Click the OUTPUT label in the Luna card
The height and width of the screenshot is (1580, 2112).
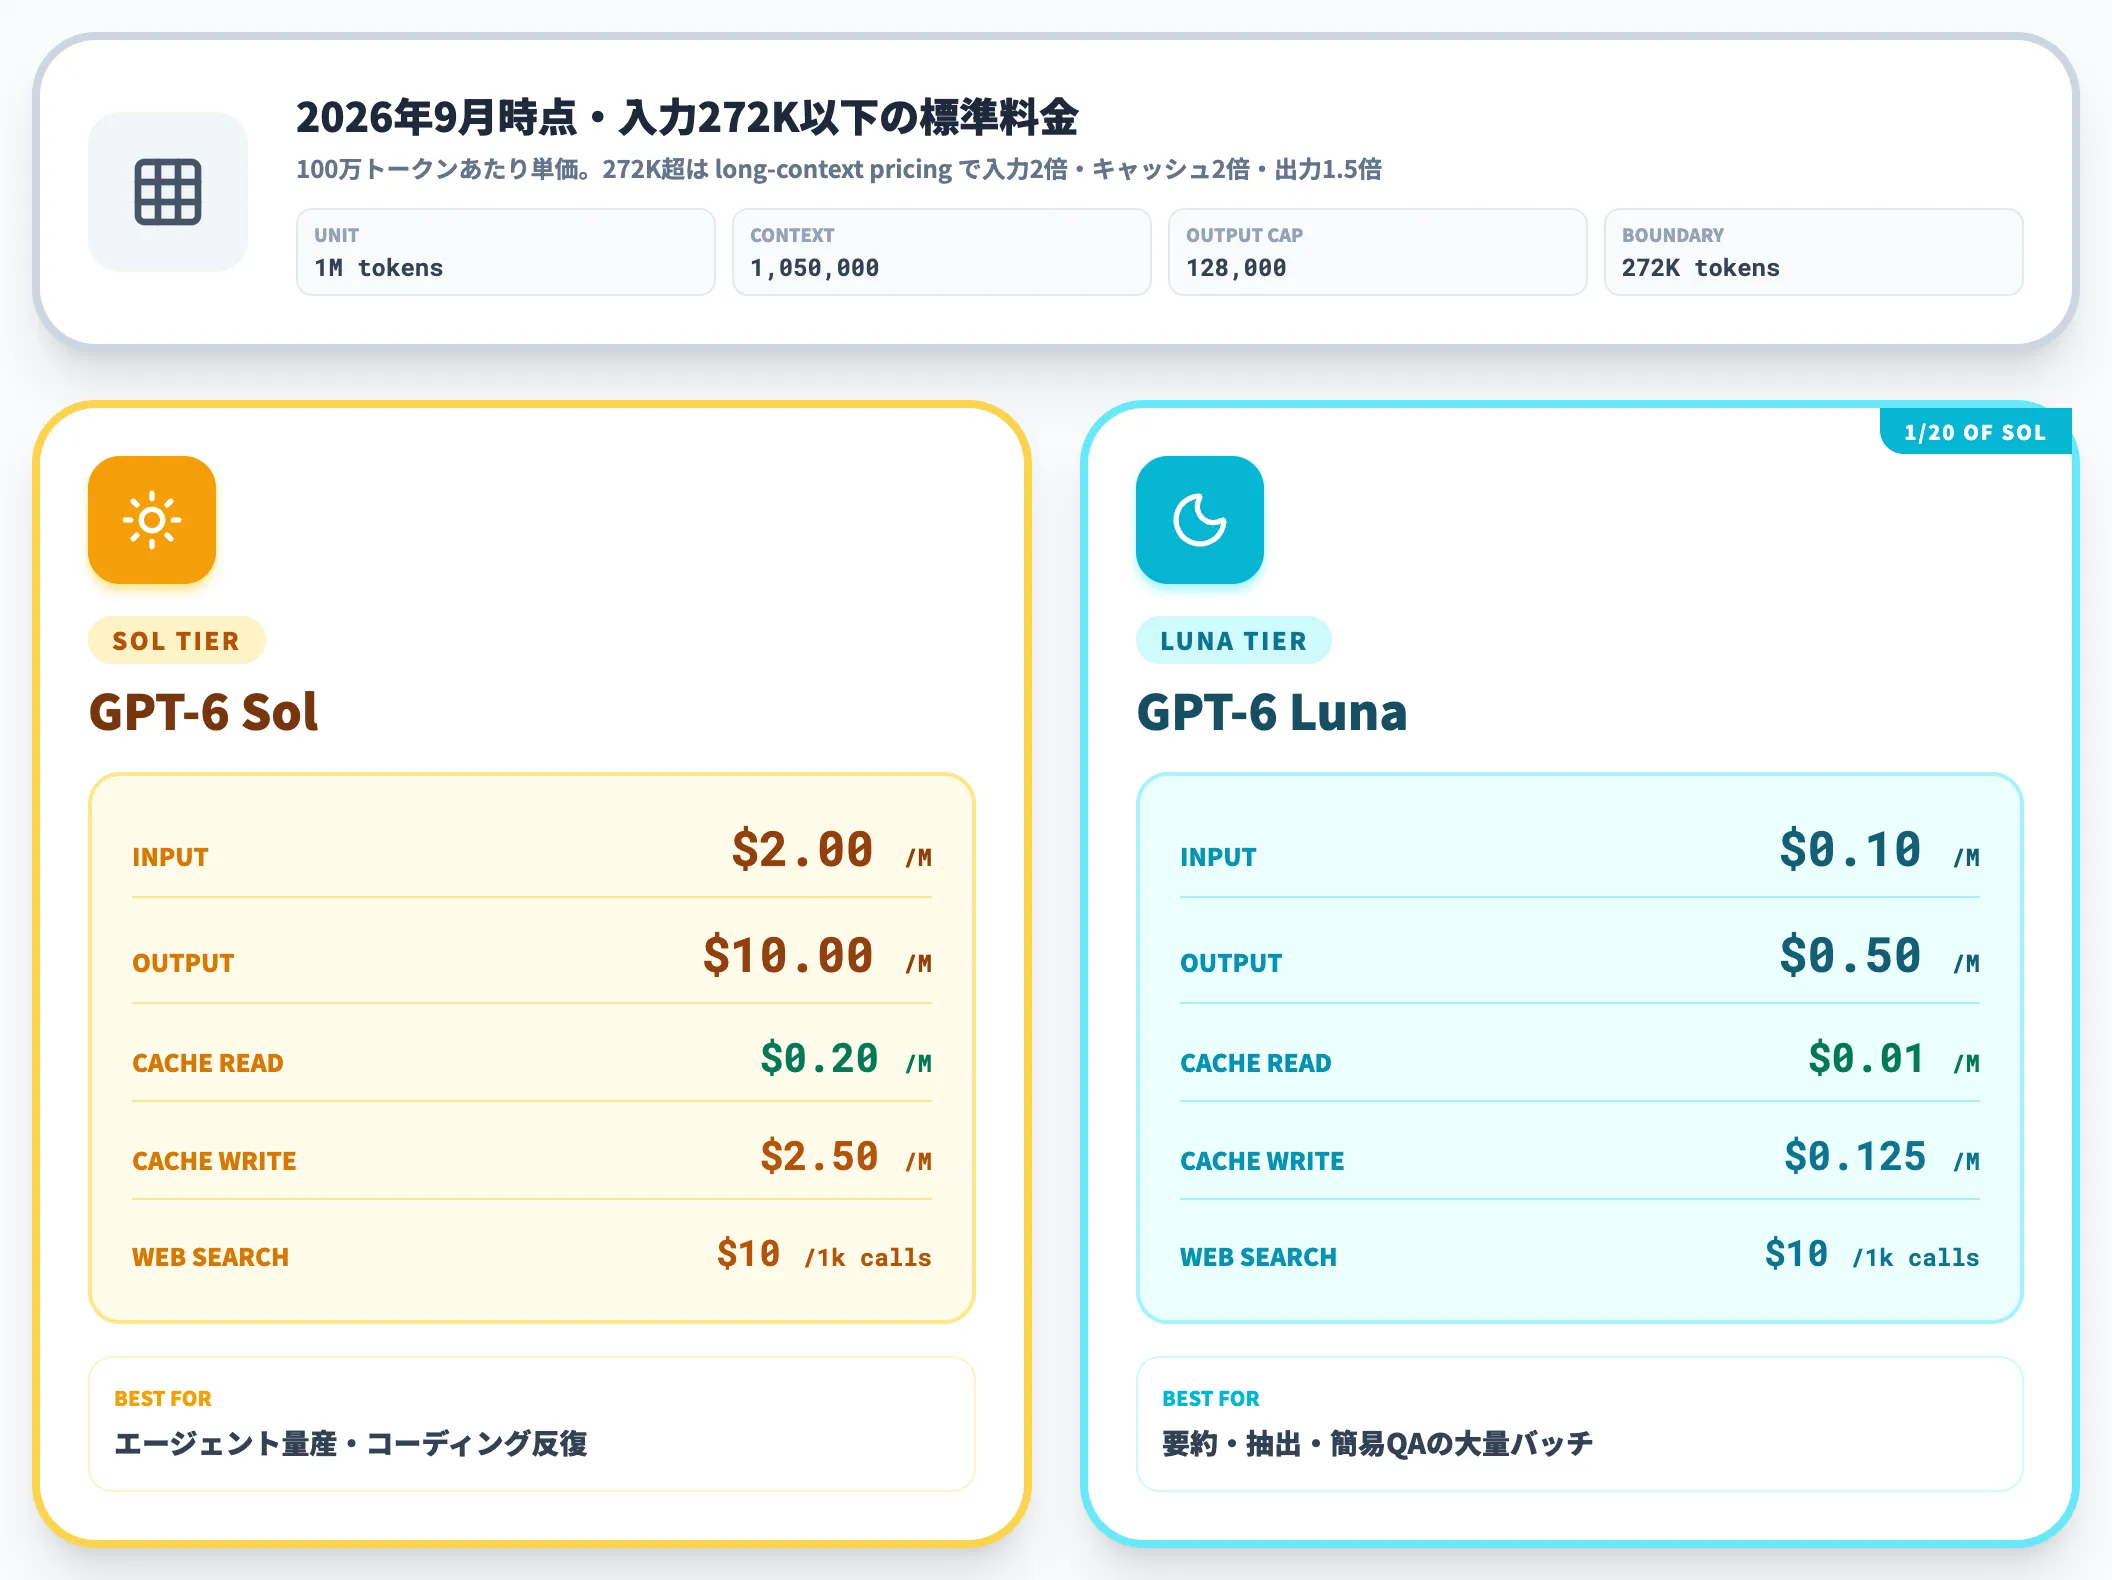[1231, 964]
